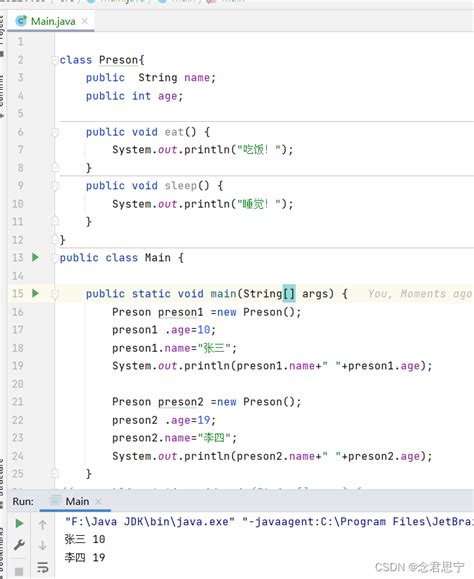Image resolution: width=474 pixels, height=579 pixels.
Task: Run main method from line 15 gutter
Action: click(x=35, y=293)
